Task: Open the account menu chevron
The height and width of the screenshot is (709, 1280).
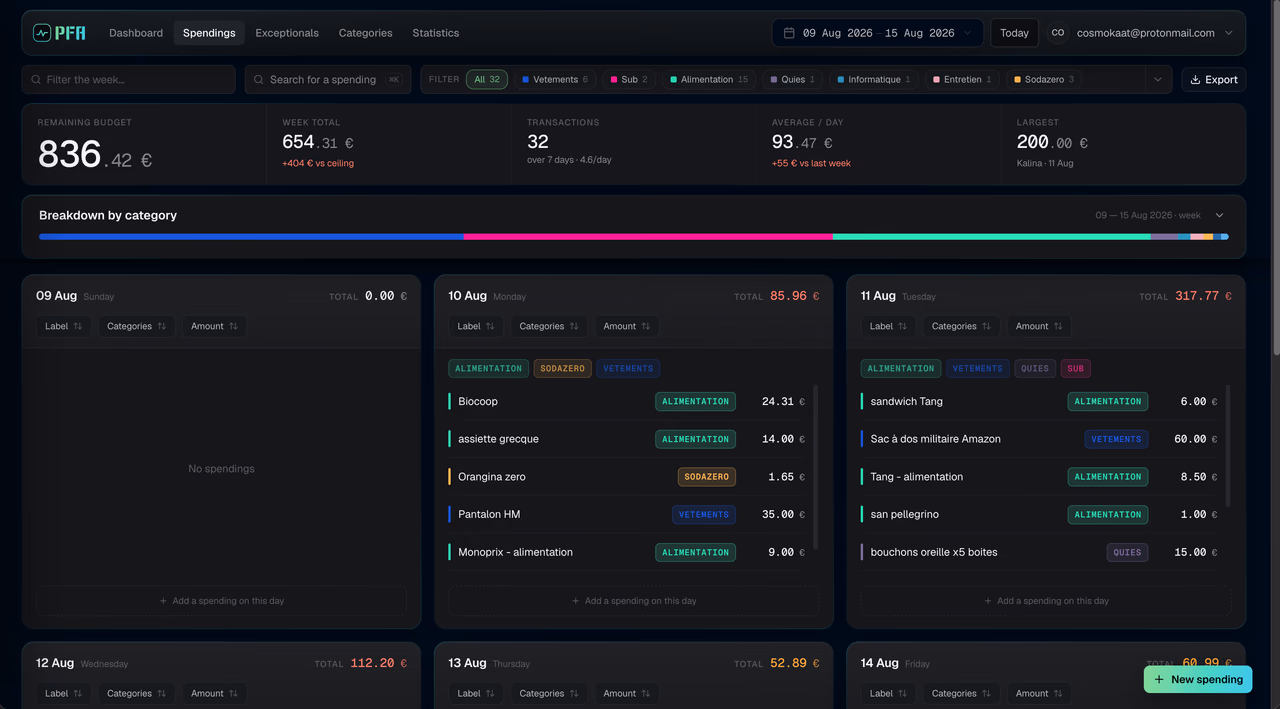Action: tap(1229, 33)
